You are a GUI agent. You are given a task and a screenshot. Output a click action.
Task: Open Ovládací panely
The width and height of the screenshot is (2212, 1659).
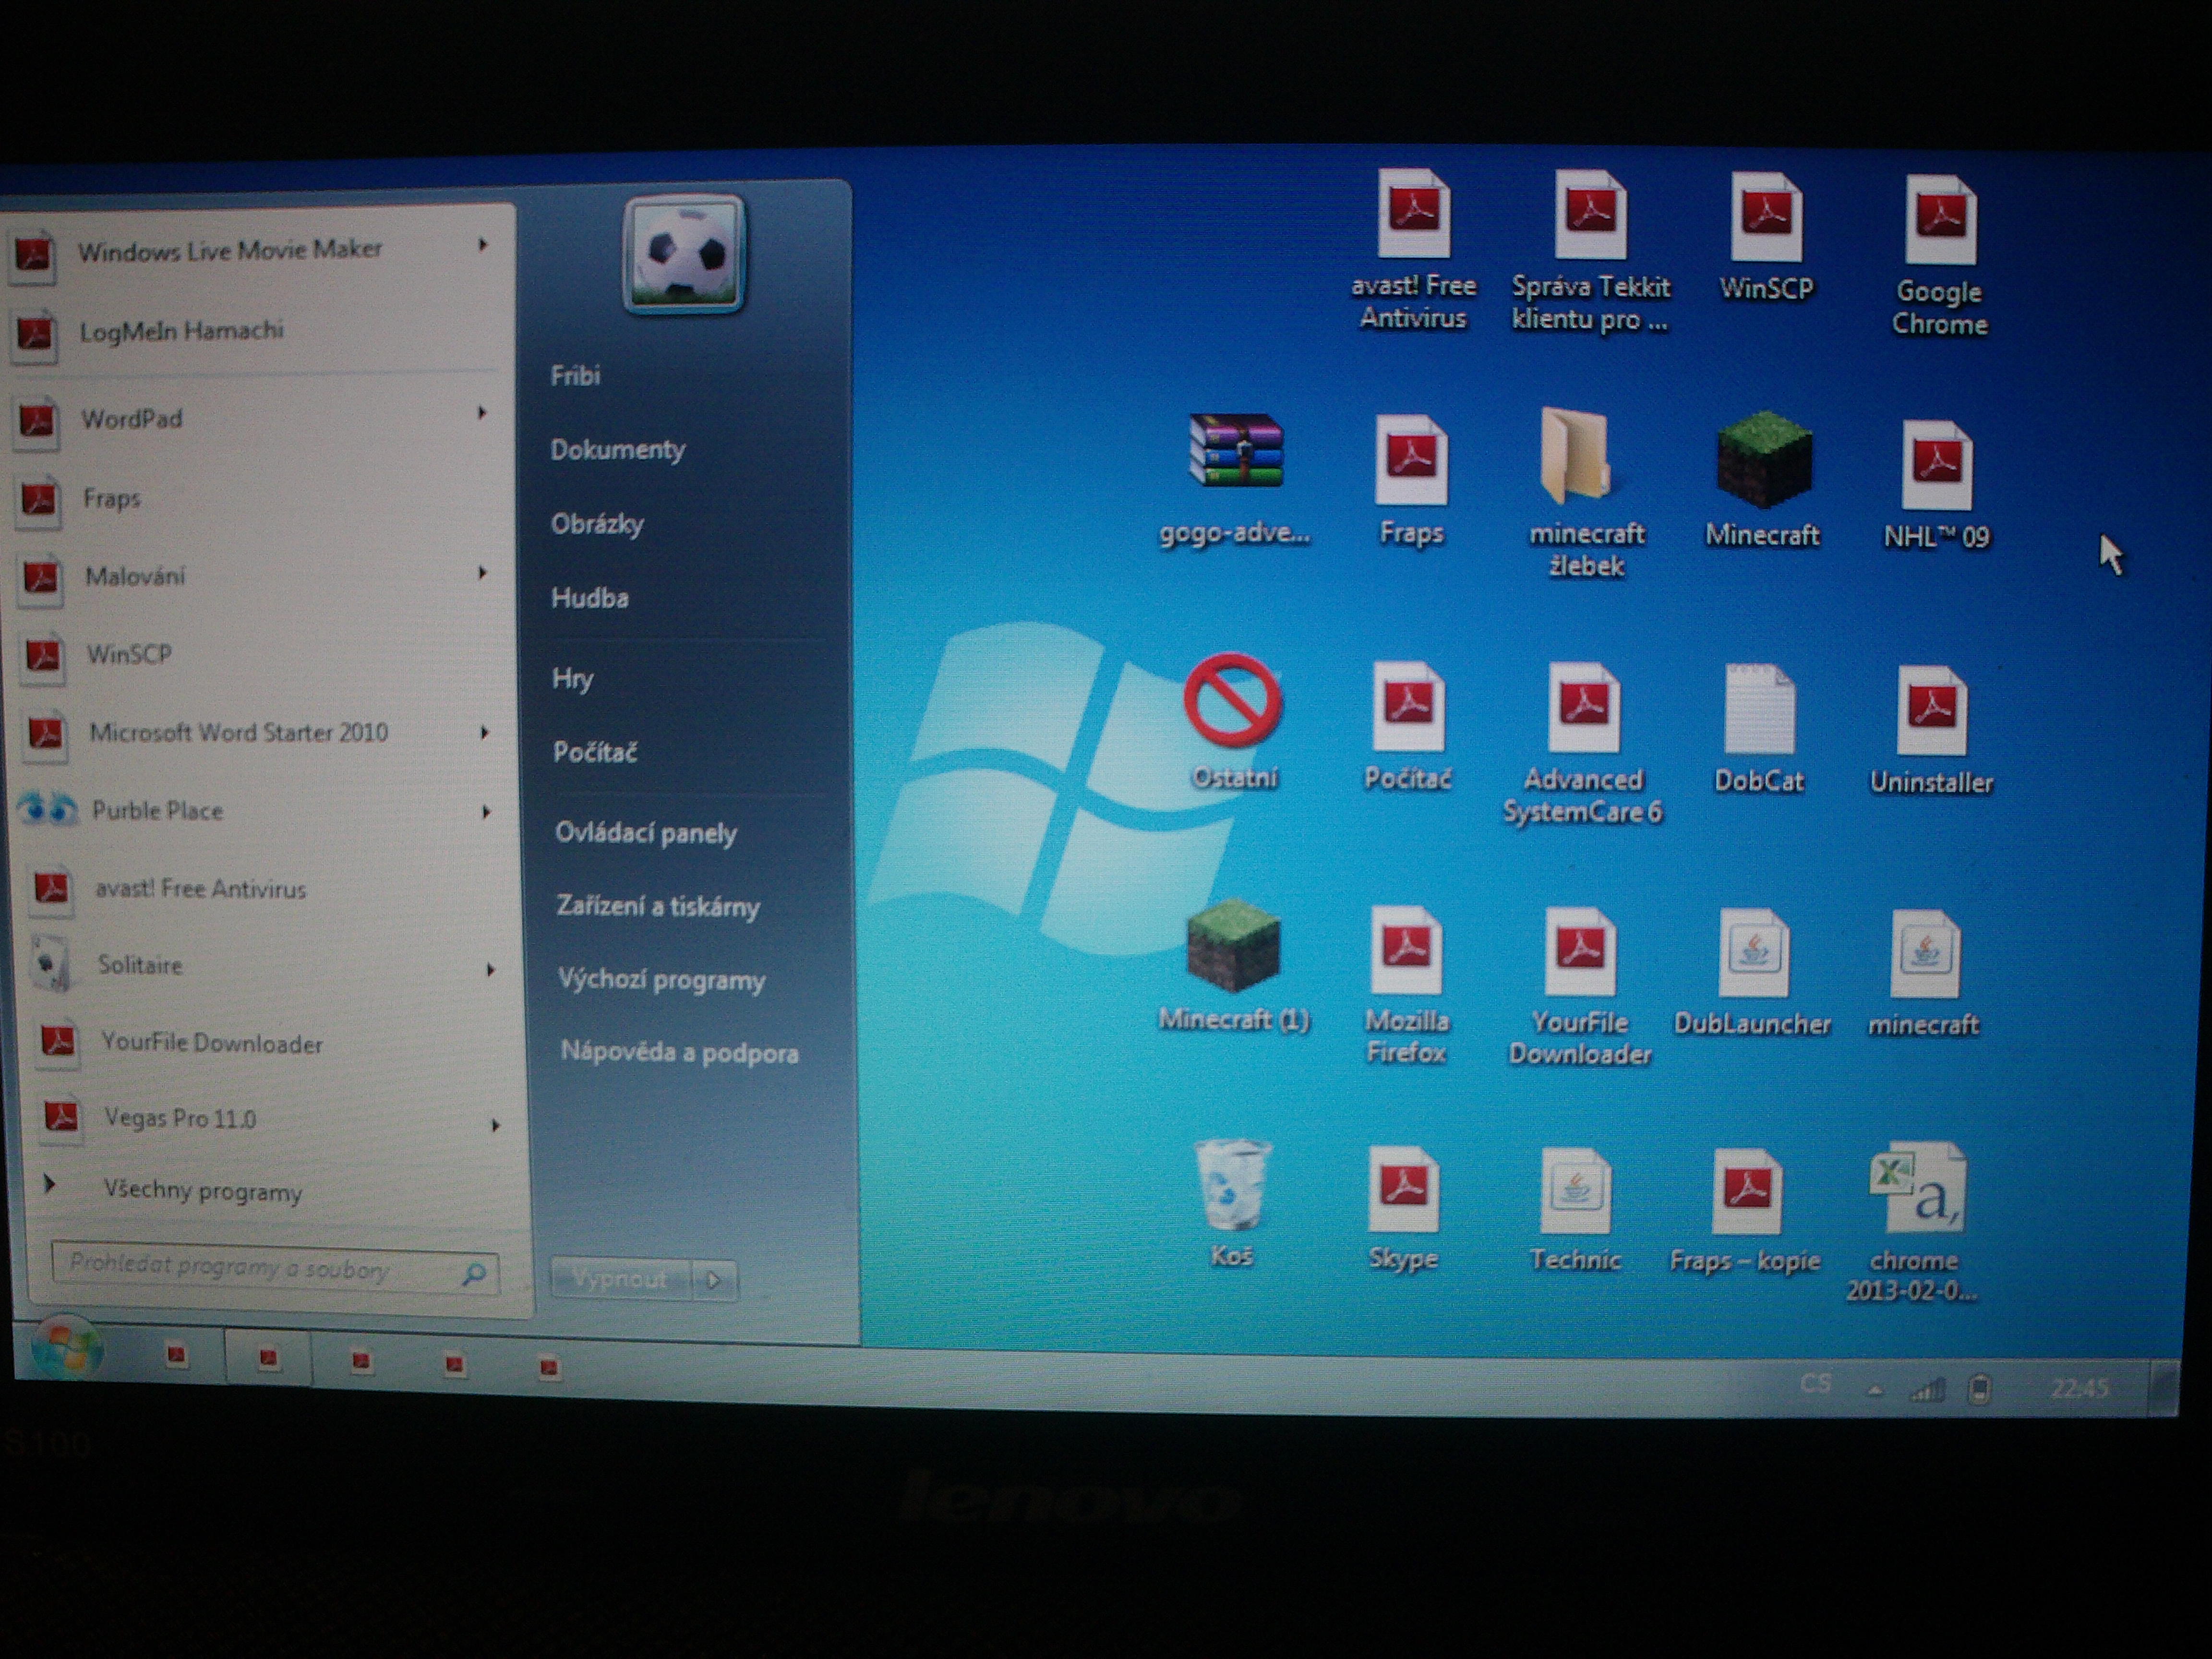pyautogui.click(x=646, y=833)
